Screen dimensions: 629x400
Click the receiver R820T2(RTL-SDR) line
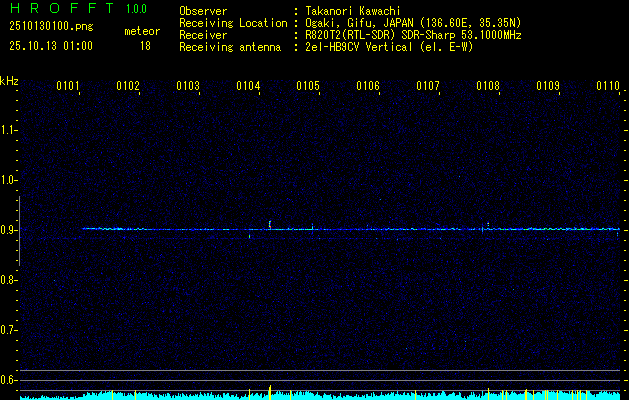tap(413, 35)
